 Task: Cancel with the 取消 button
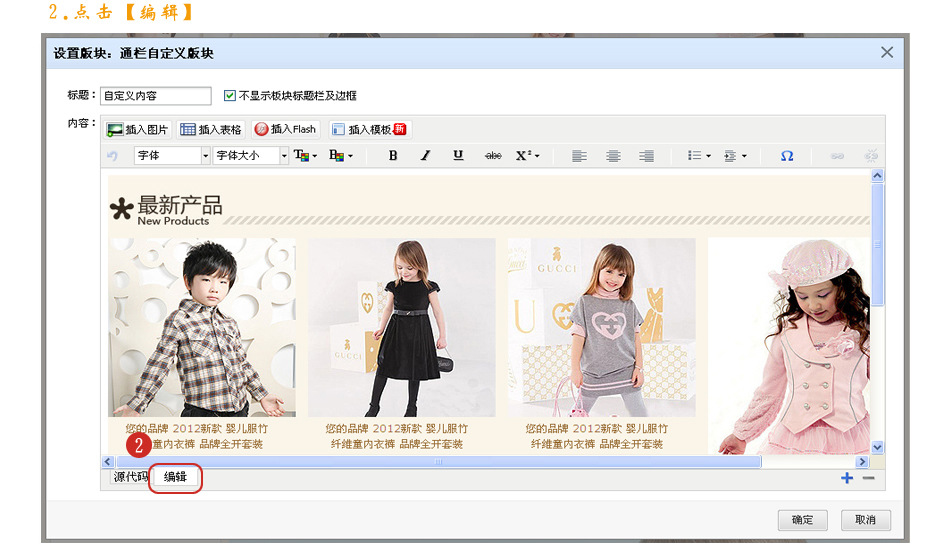[866, 520]
